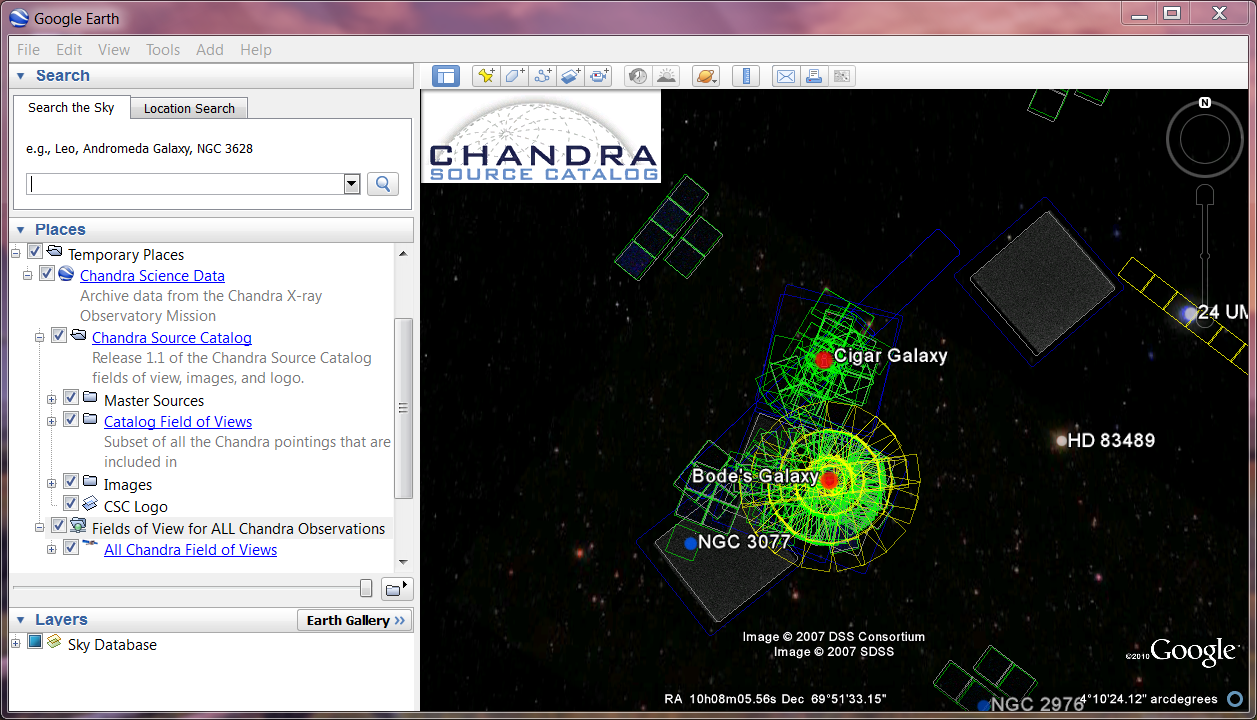Open the sky search history dropdown
1257x720 pixels.
tap(351, 184)
